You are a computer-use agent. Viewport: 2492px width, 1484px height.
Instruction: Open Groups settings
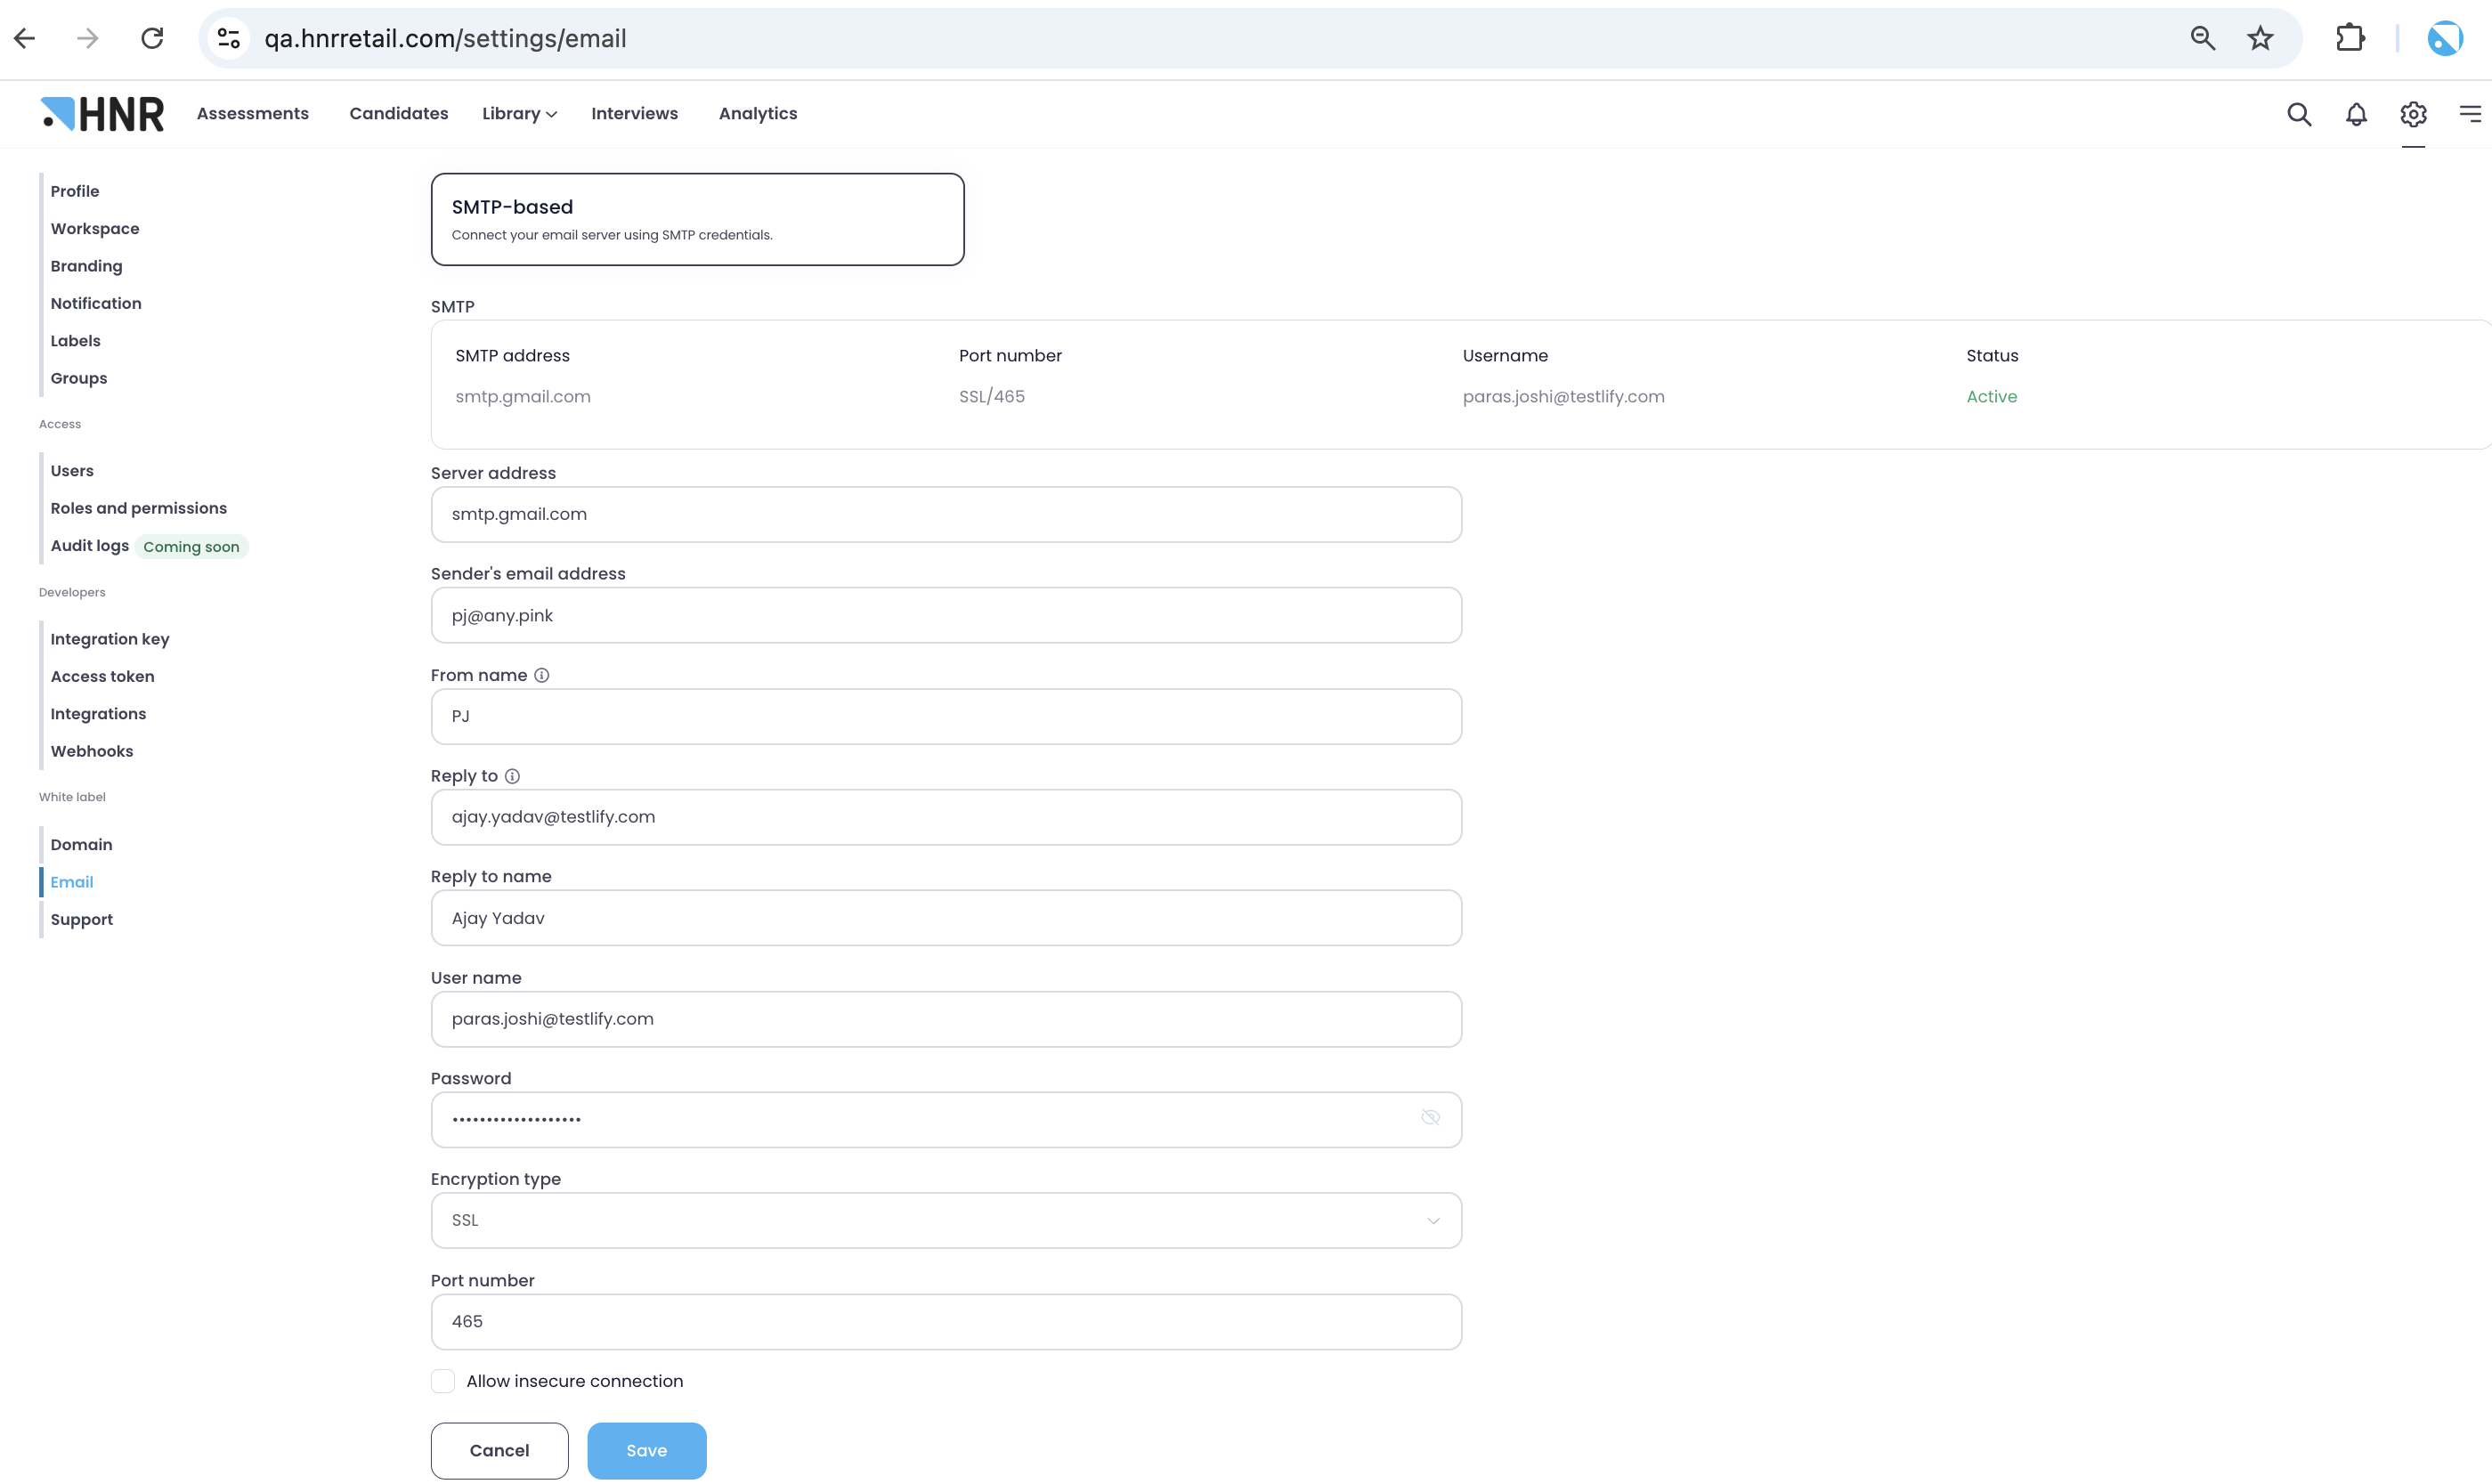tap(79, 378)
